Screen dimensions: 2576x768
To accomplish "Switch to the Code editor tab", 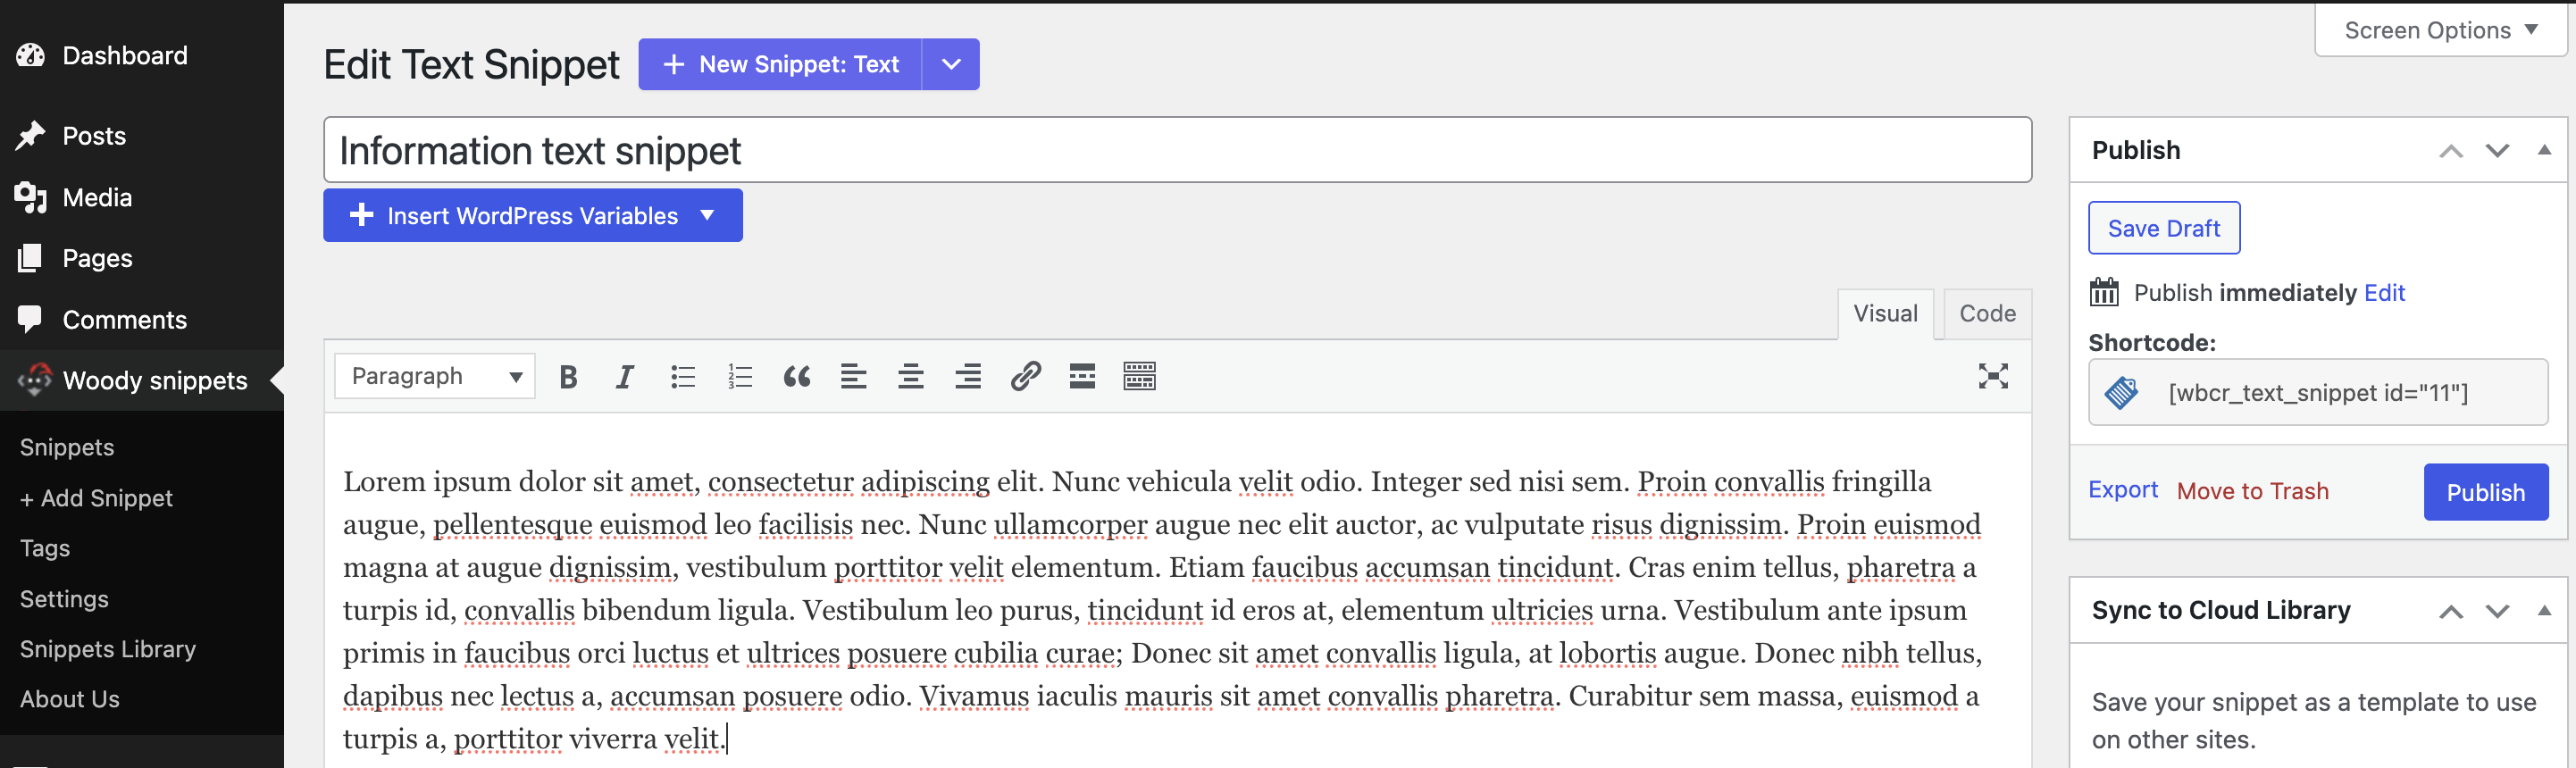I will click(x=1986, y=314).
